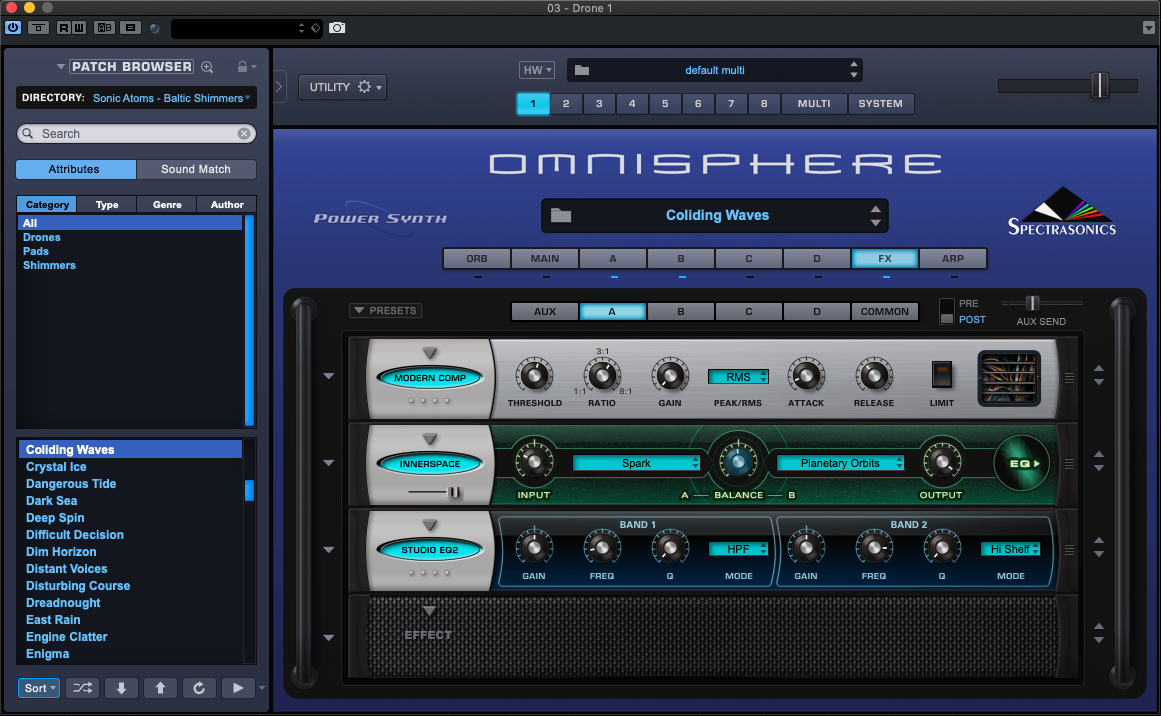Step to next patch with down arrow
This screenshot has width=1161, height=716.
click(121, 688)
